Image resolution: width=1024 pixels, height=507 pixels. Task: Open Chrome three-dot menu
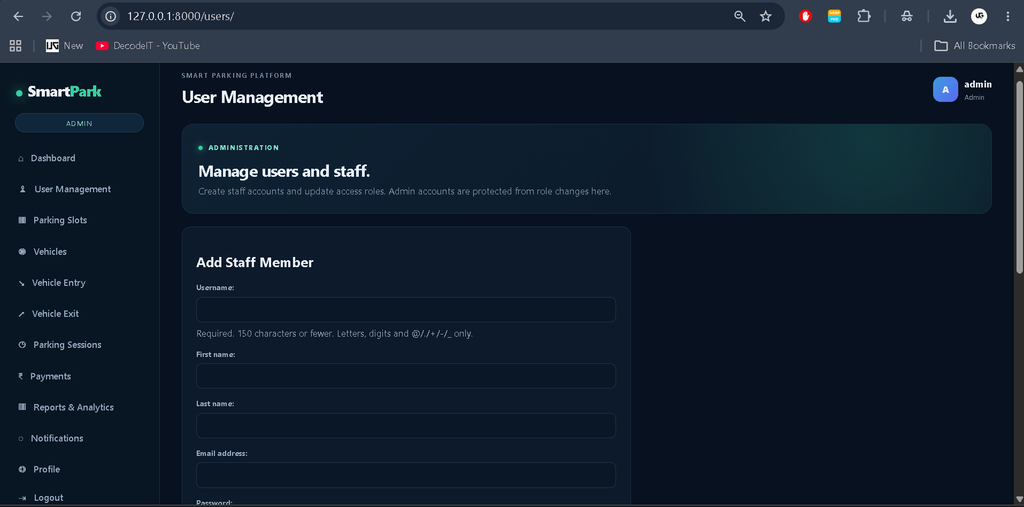point(1008,16)
